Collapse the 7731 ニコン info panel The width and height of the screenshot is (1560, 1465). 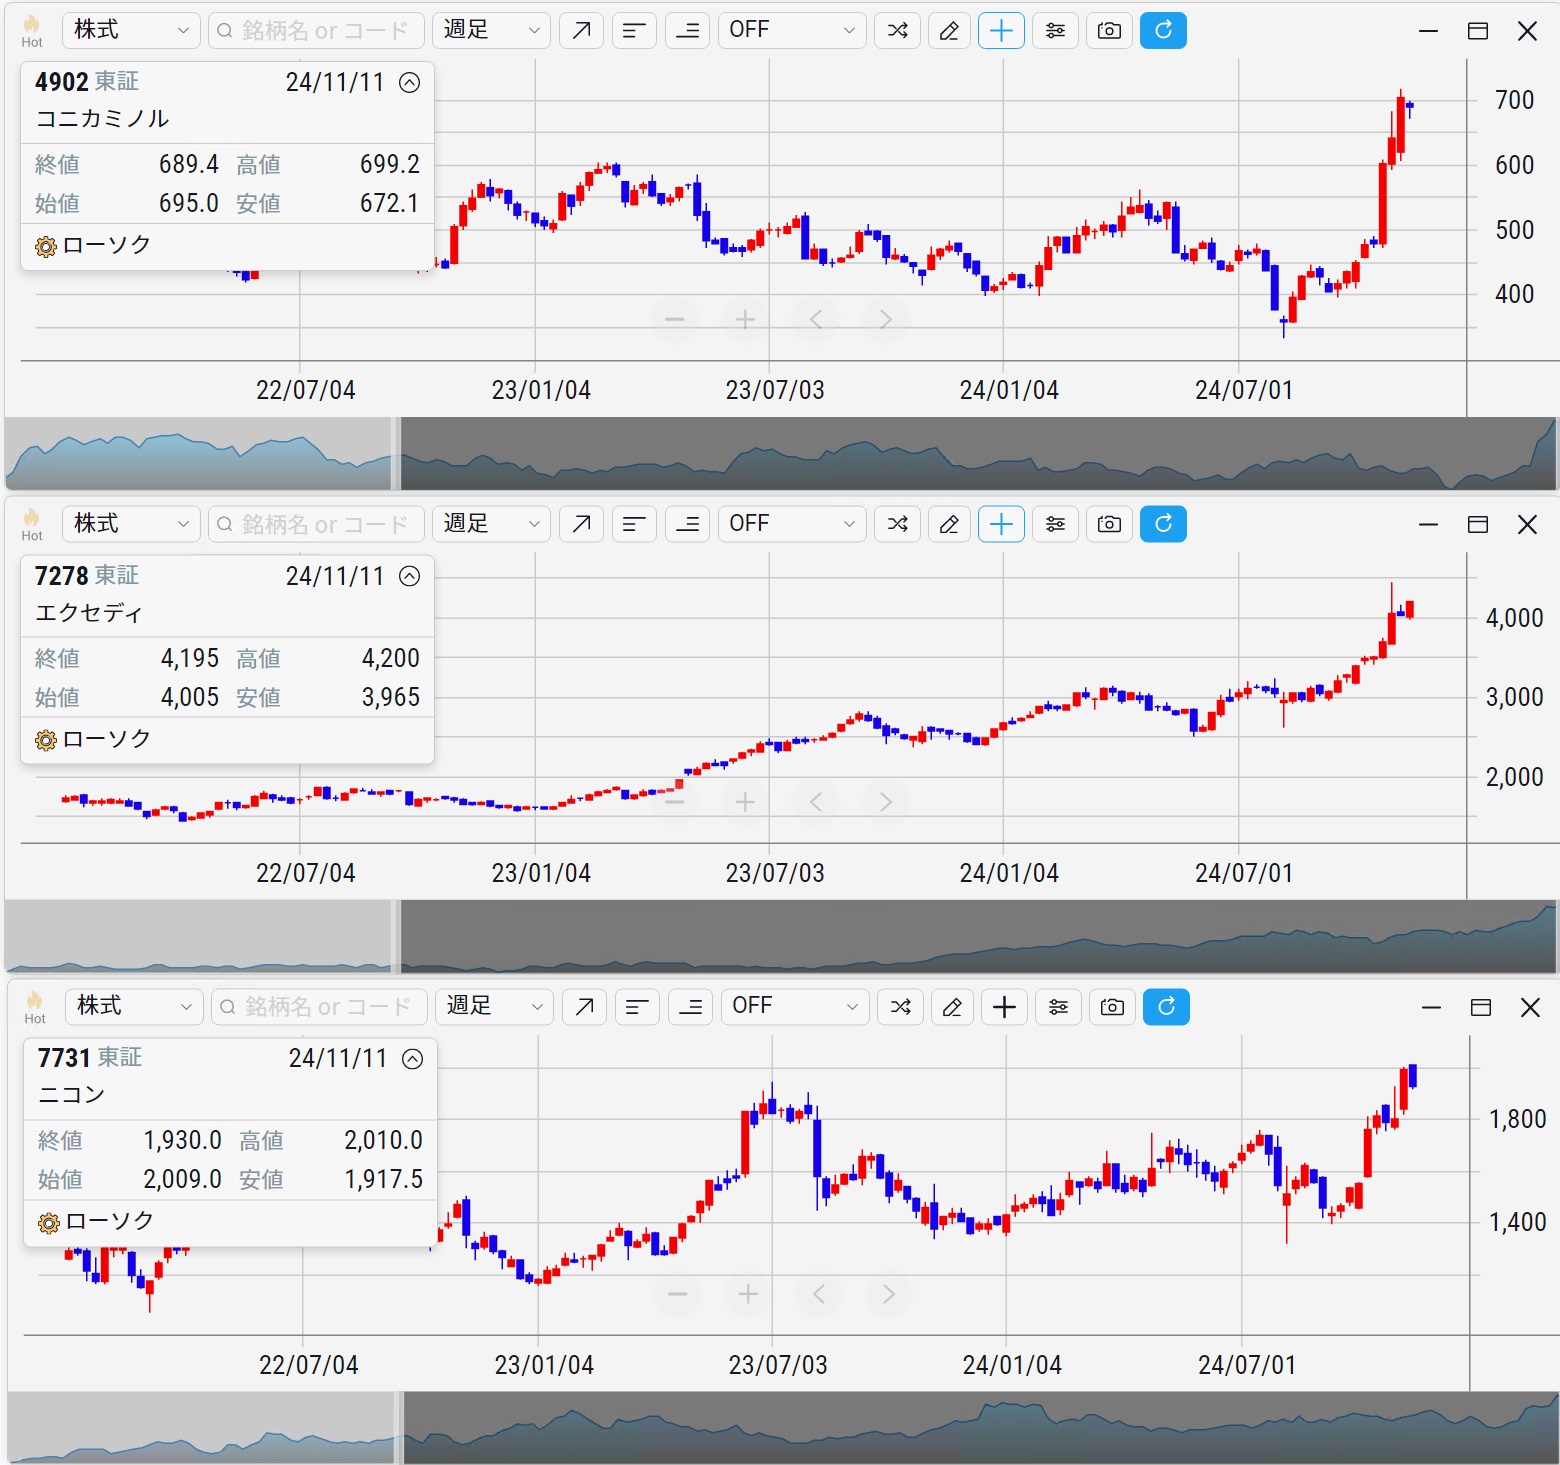[x=412, y=1058]
